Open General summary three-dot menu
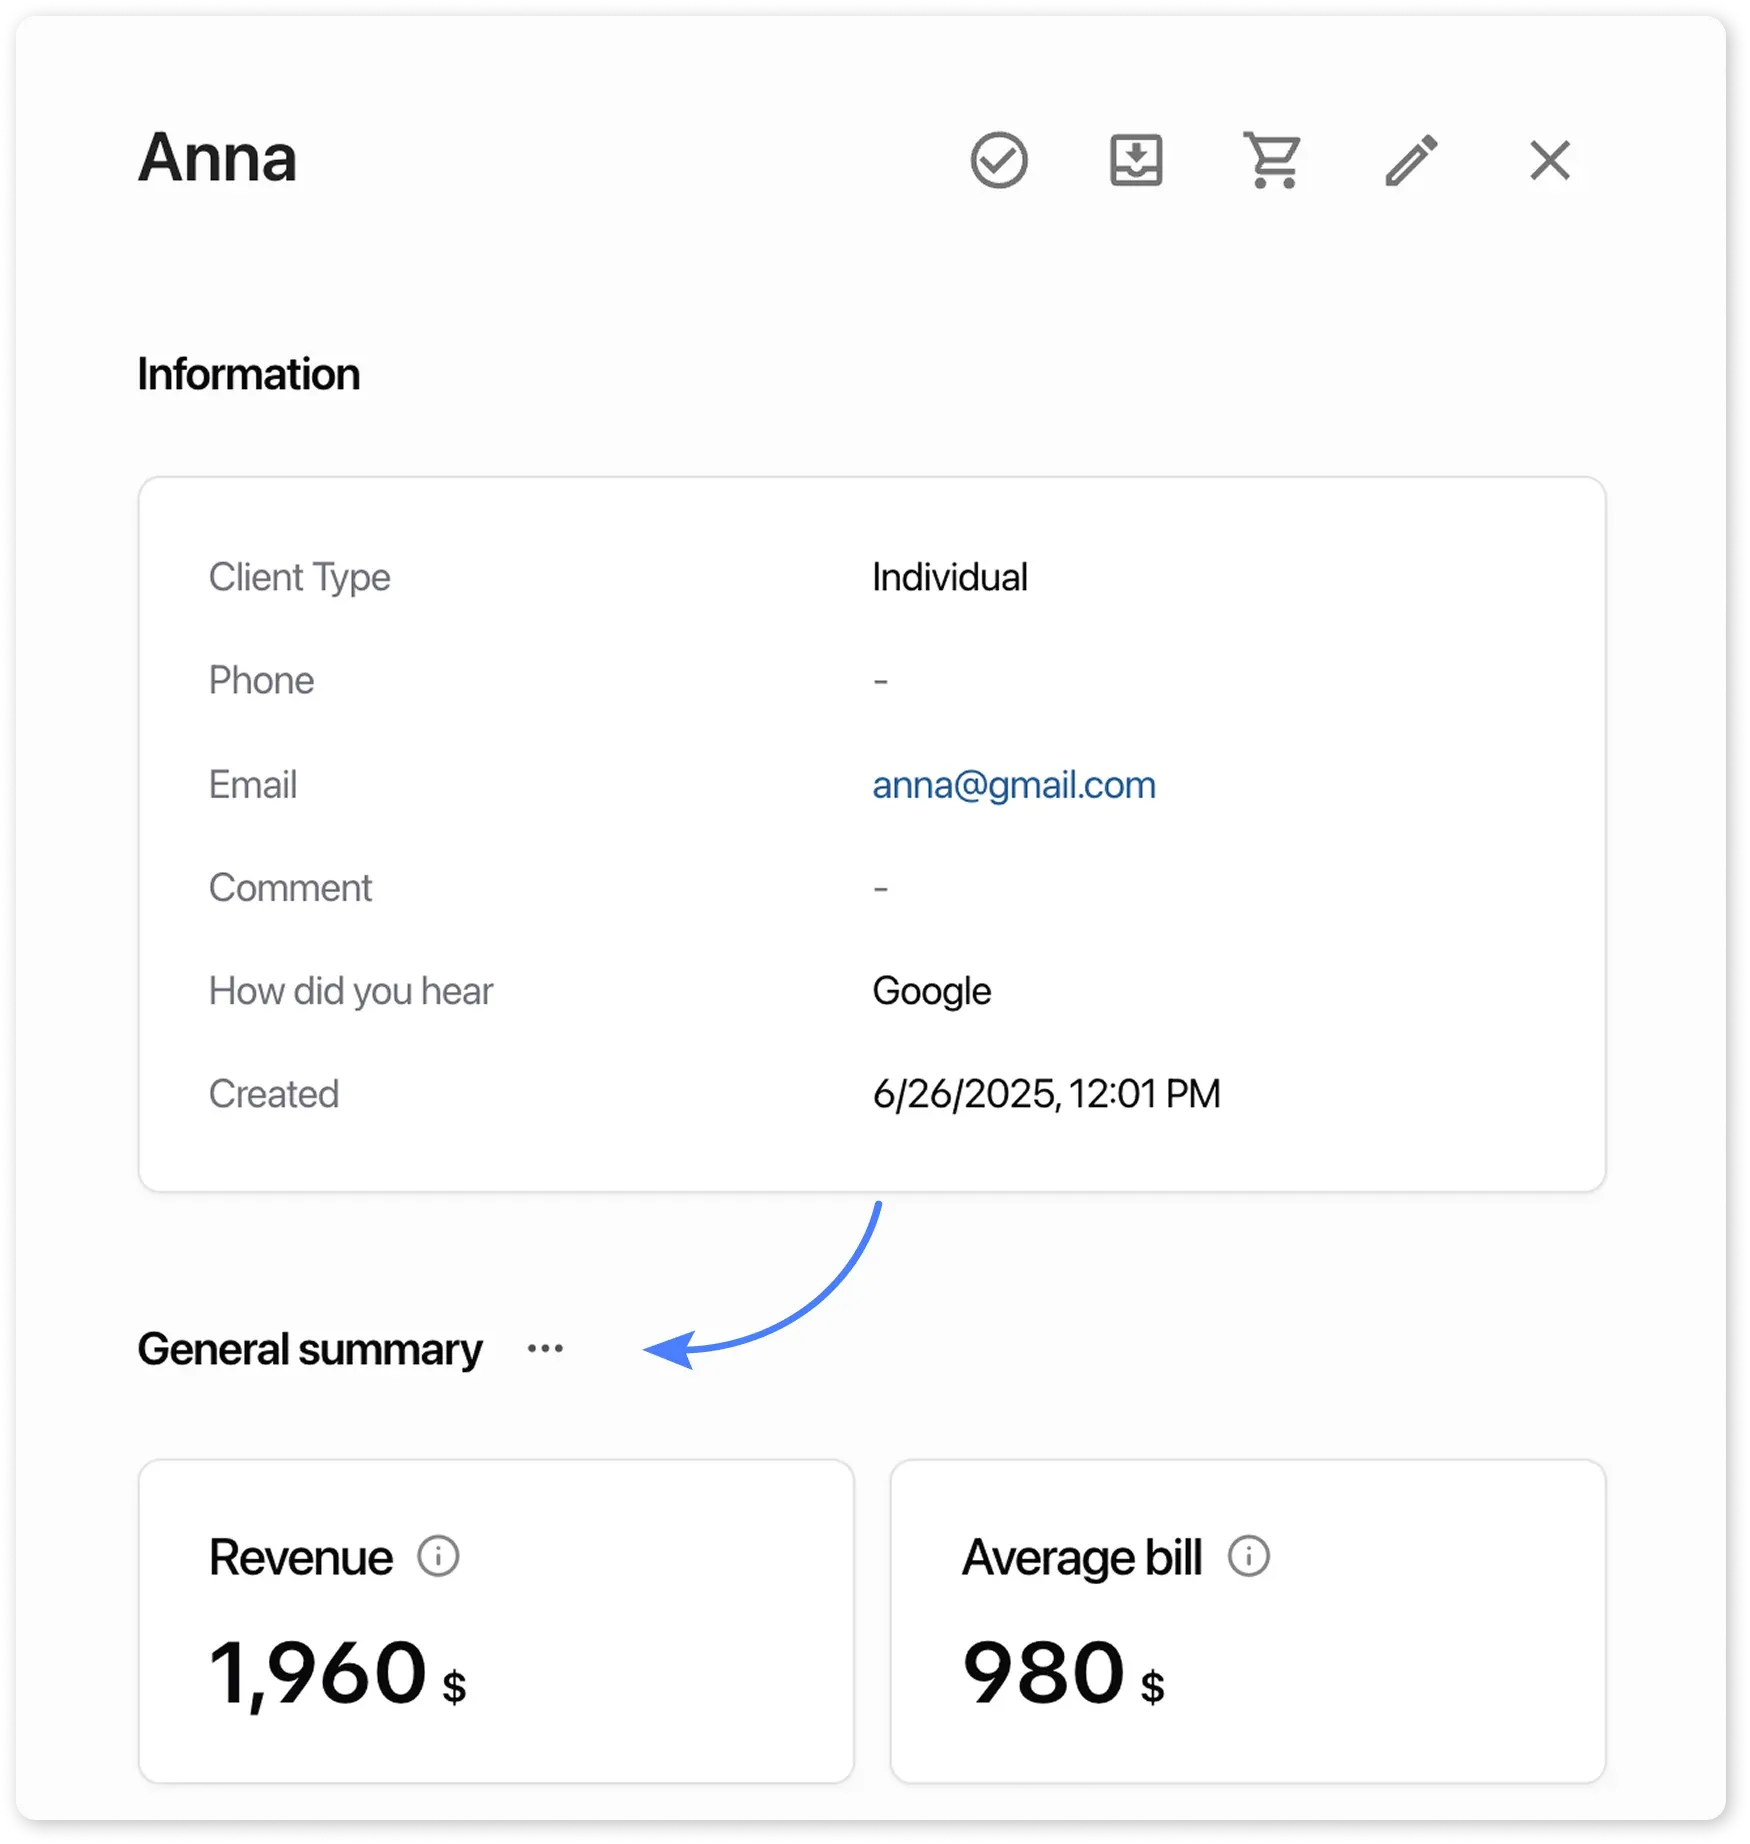The image size is (1750, 1844). (545, 1349)
